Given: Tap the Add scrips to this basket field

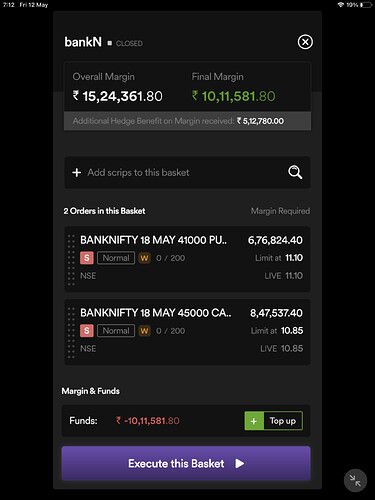Looking at the screenshot, I should pos(187,172).
